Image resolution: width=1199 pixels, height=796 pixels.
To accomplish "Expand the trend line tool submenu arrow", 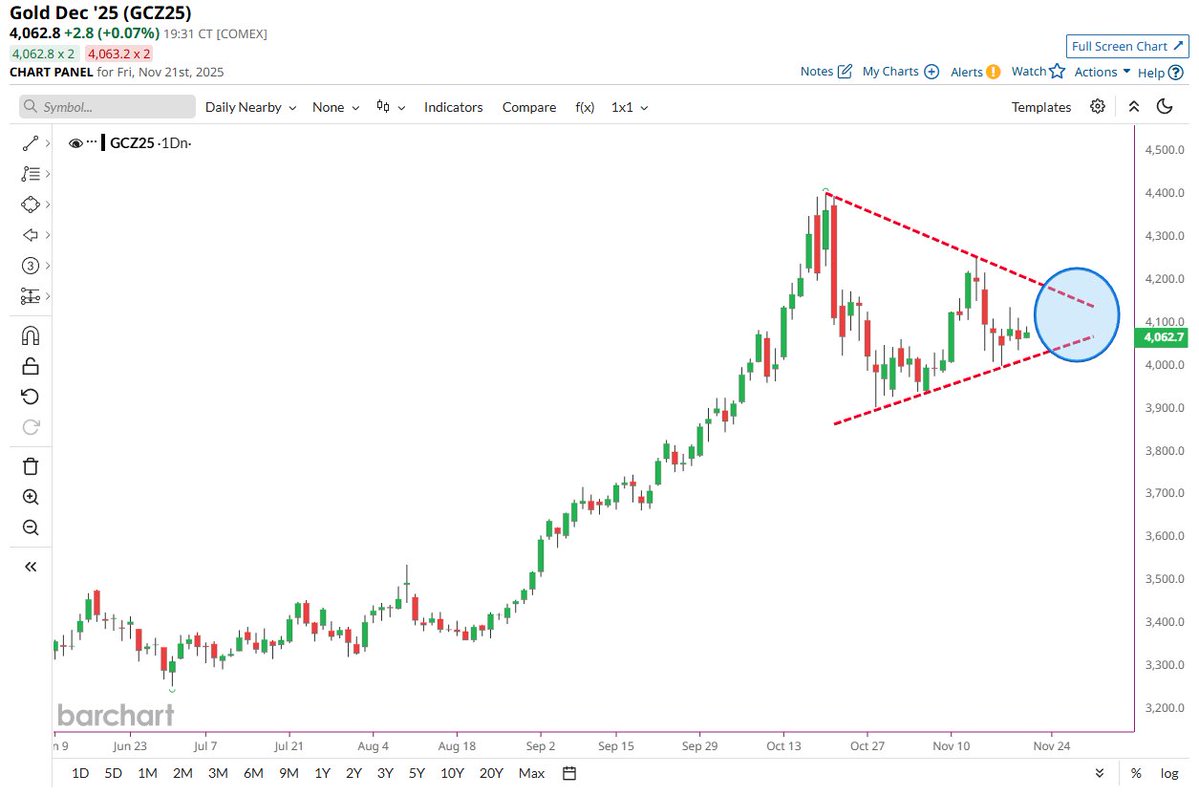I will click(47, 143).
